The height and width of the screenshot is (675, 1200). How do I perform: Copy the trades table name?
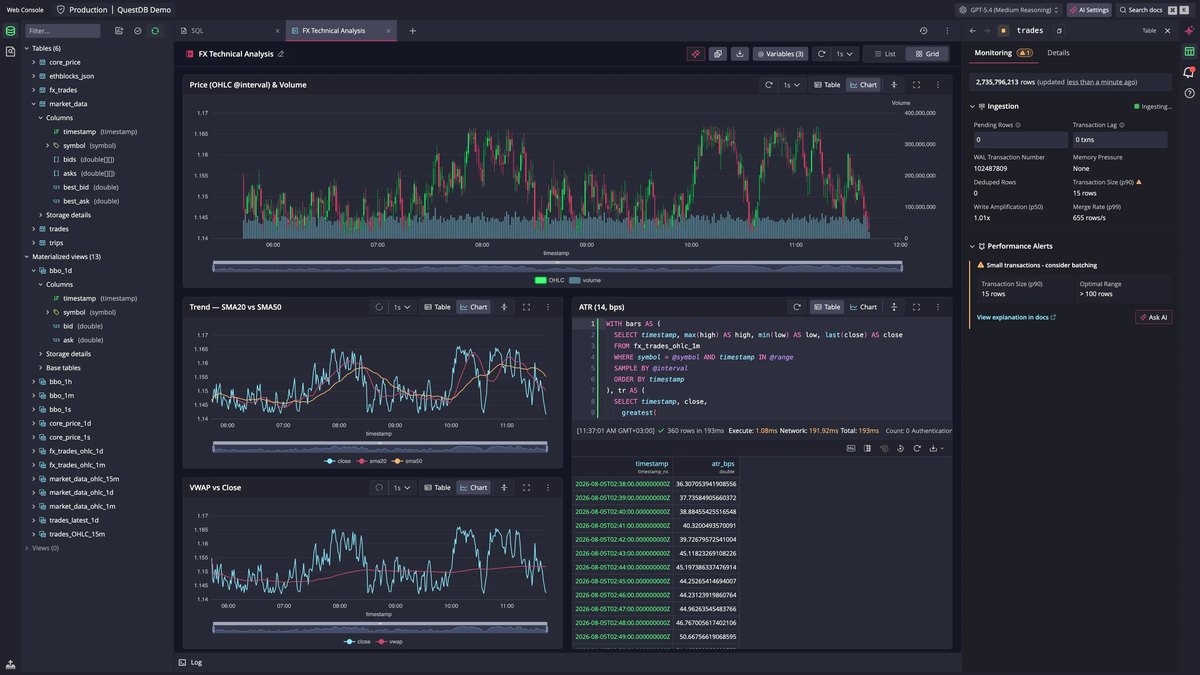pos(1060,31)
